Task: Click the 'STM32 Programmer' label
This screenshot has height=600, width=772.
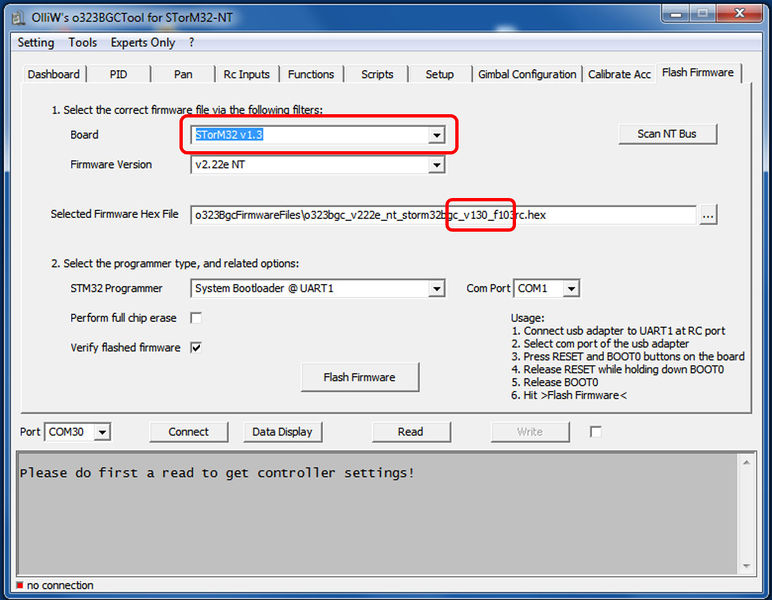Action: (x=116, y=288)
